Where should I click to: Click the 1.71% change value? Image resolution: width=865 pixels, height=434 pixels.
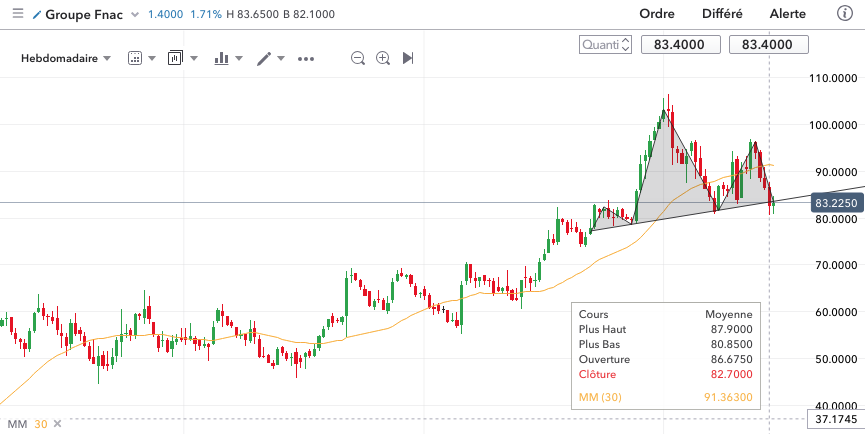click(206, 14)
